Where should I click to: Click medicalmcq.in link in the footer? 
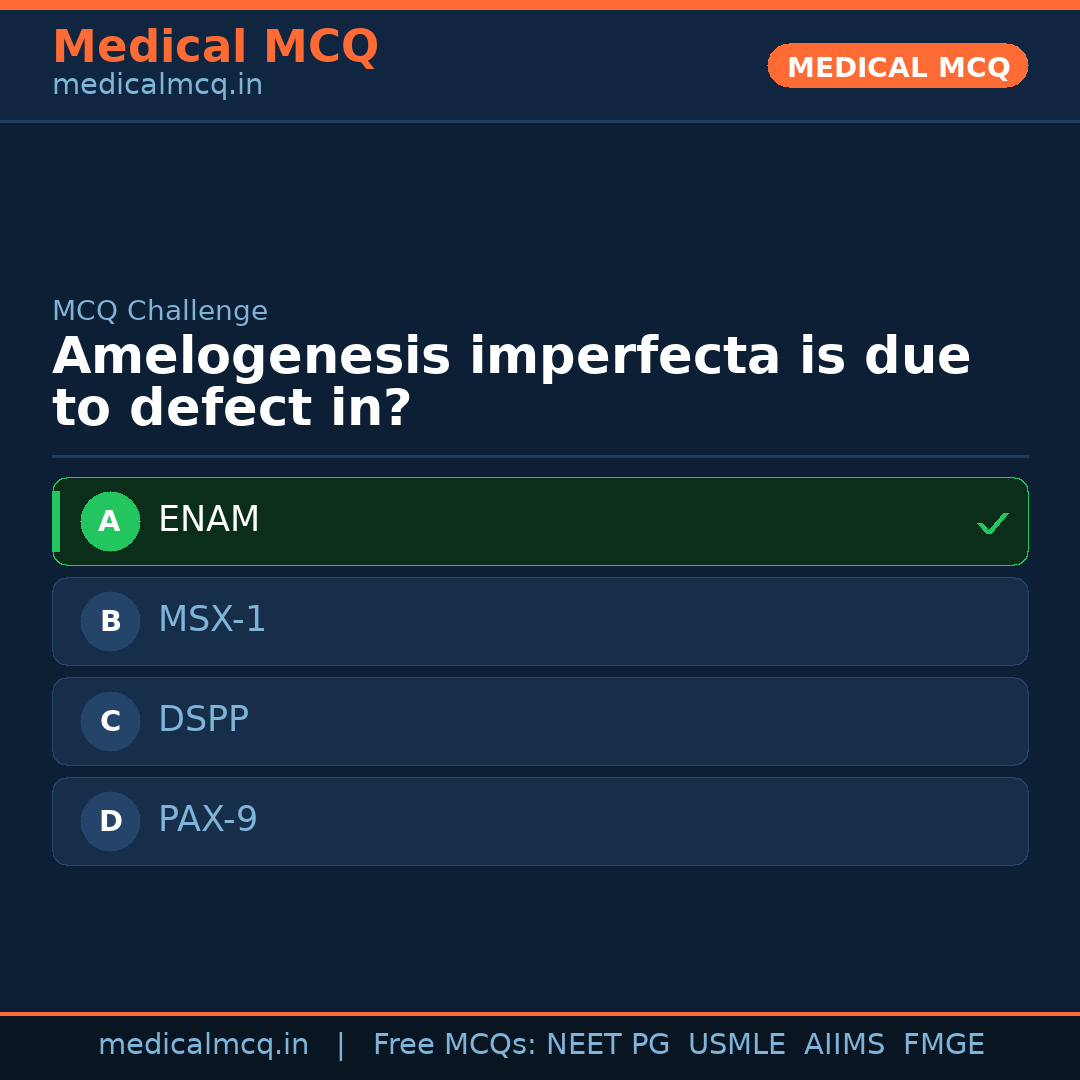(x=203, y=1044)
